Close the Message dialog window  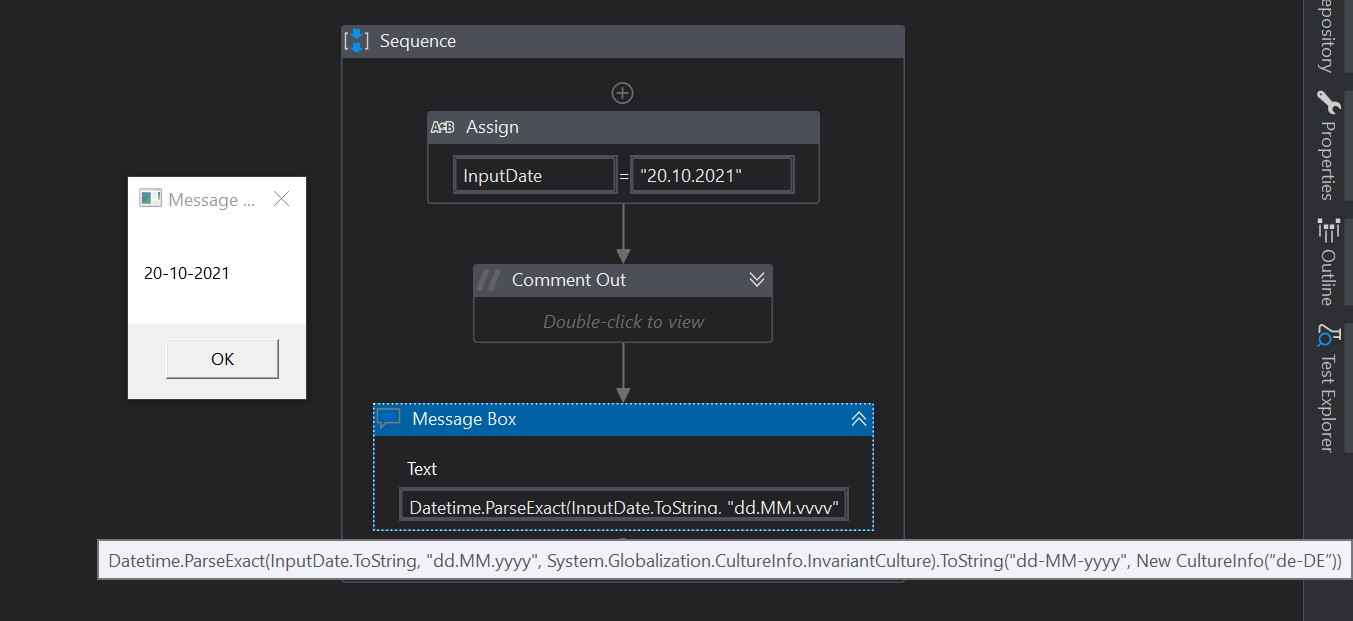(282, 199)
